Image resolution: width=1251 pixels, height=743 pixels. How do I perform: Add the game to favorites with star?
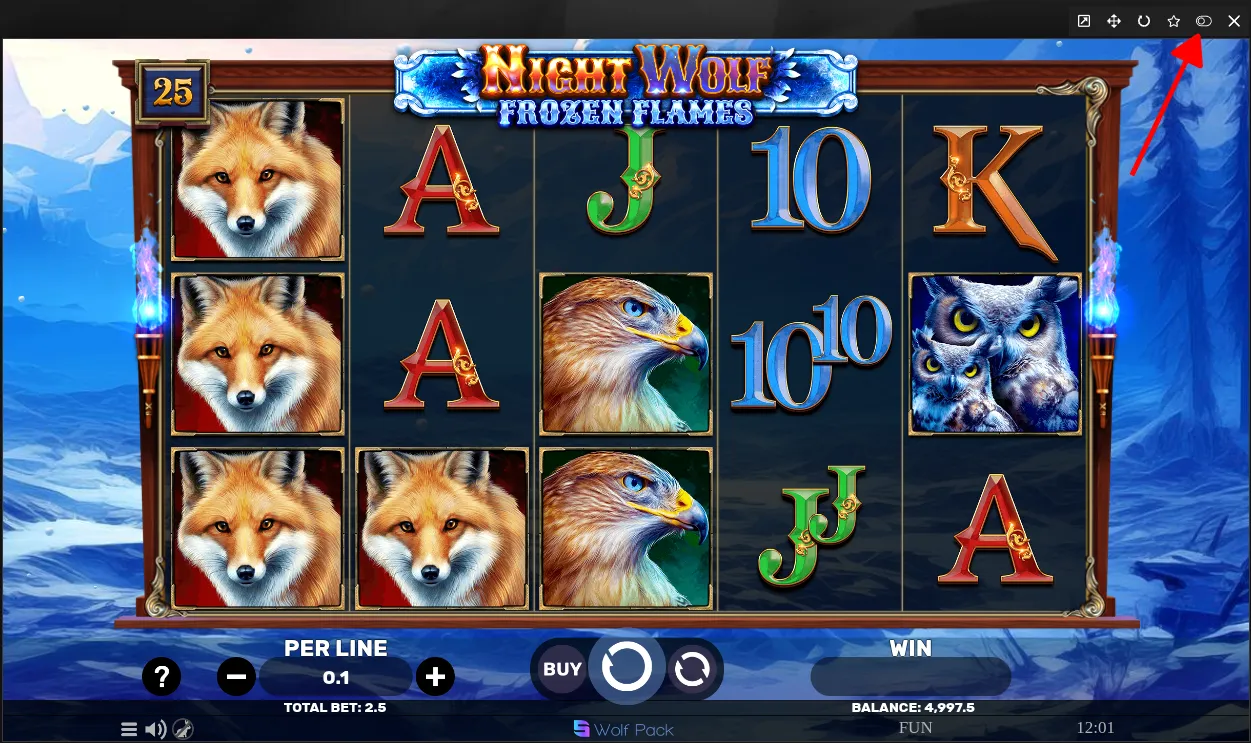(1174, 21)
